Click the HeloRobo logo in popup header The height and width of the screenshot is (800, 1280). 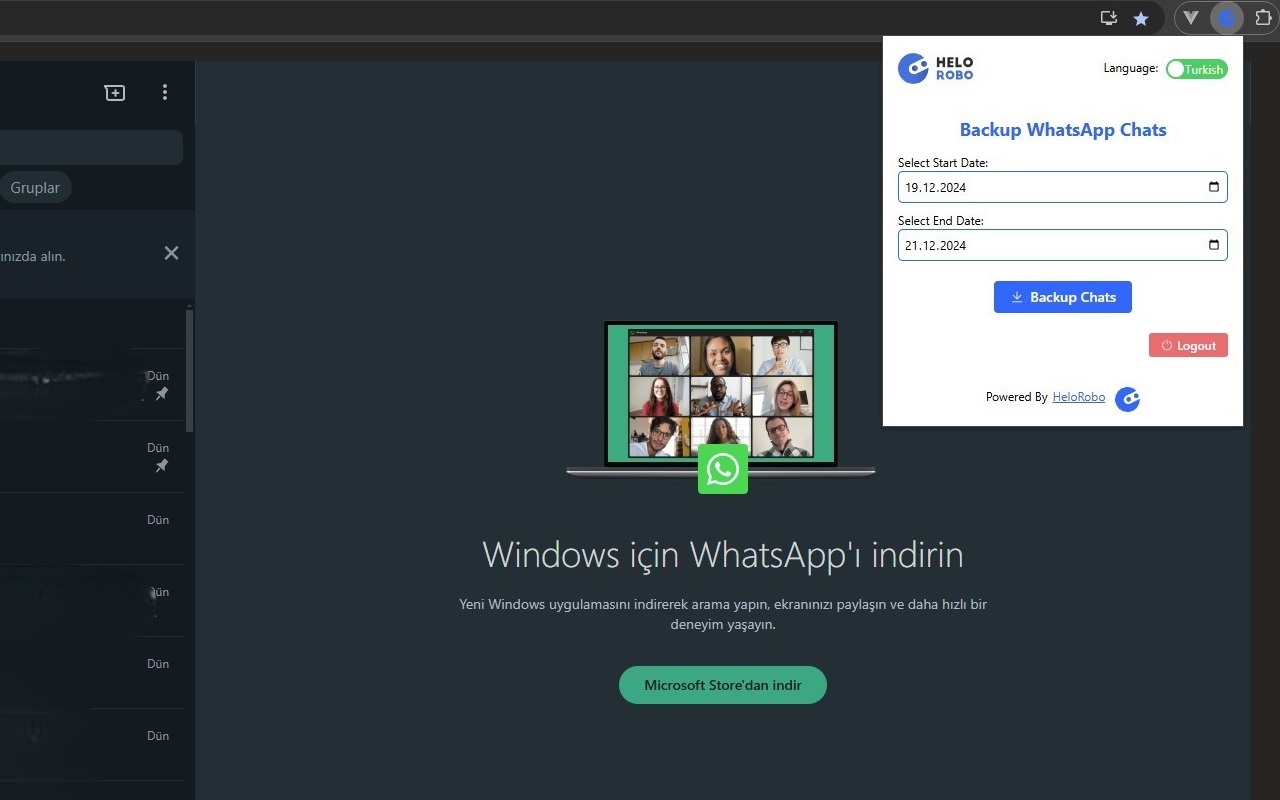point(935,68)
